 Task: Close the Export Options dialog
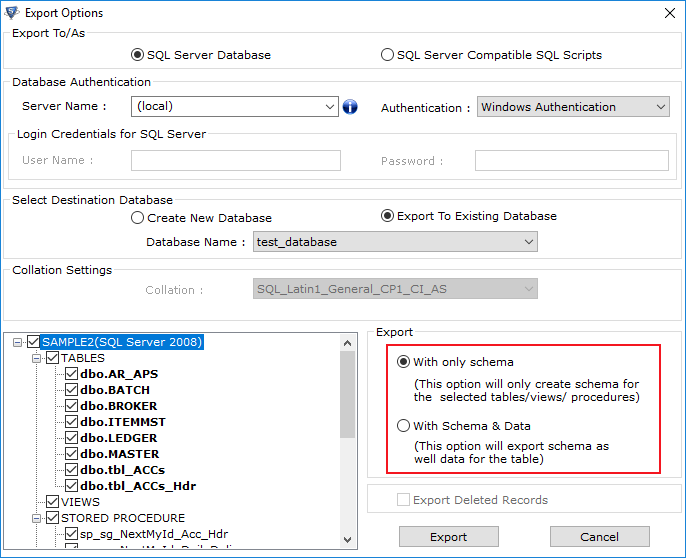click(x=669, y=13)
